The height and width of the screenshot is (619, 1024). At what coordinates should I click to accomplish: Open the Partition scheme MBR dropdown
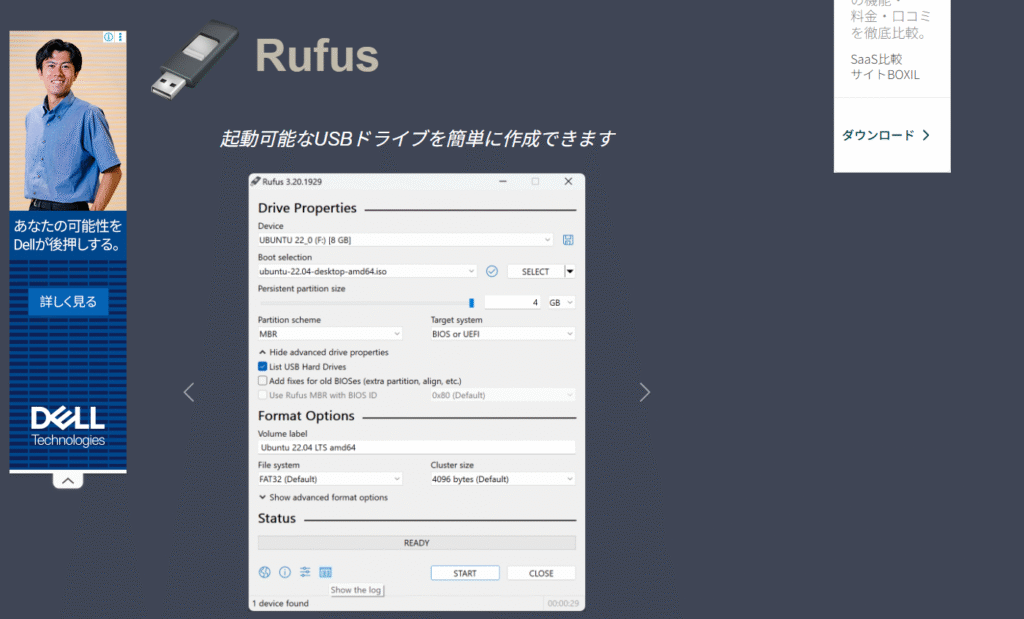click(x=330, y=334)
